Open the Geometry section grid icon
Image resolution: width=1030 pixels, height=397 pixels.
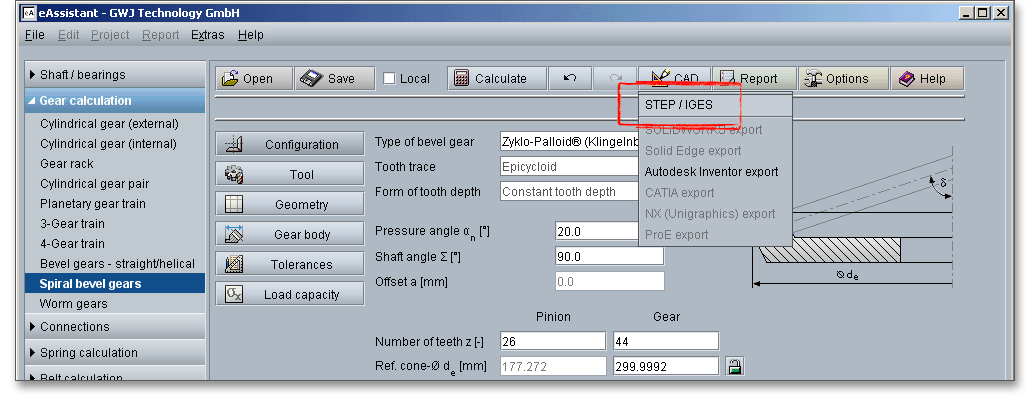click(234, 204)
